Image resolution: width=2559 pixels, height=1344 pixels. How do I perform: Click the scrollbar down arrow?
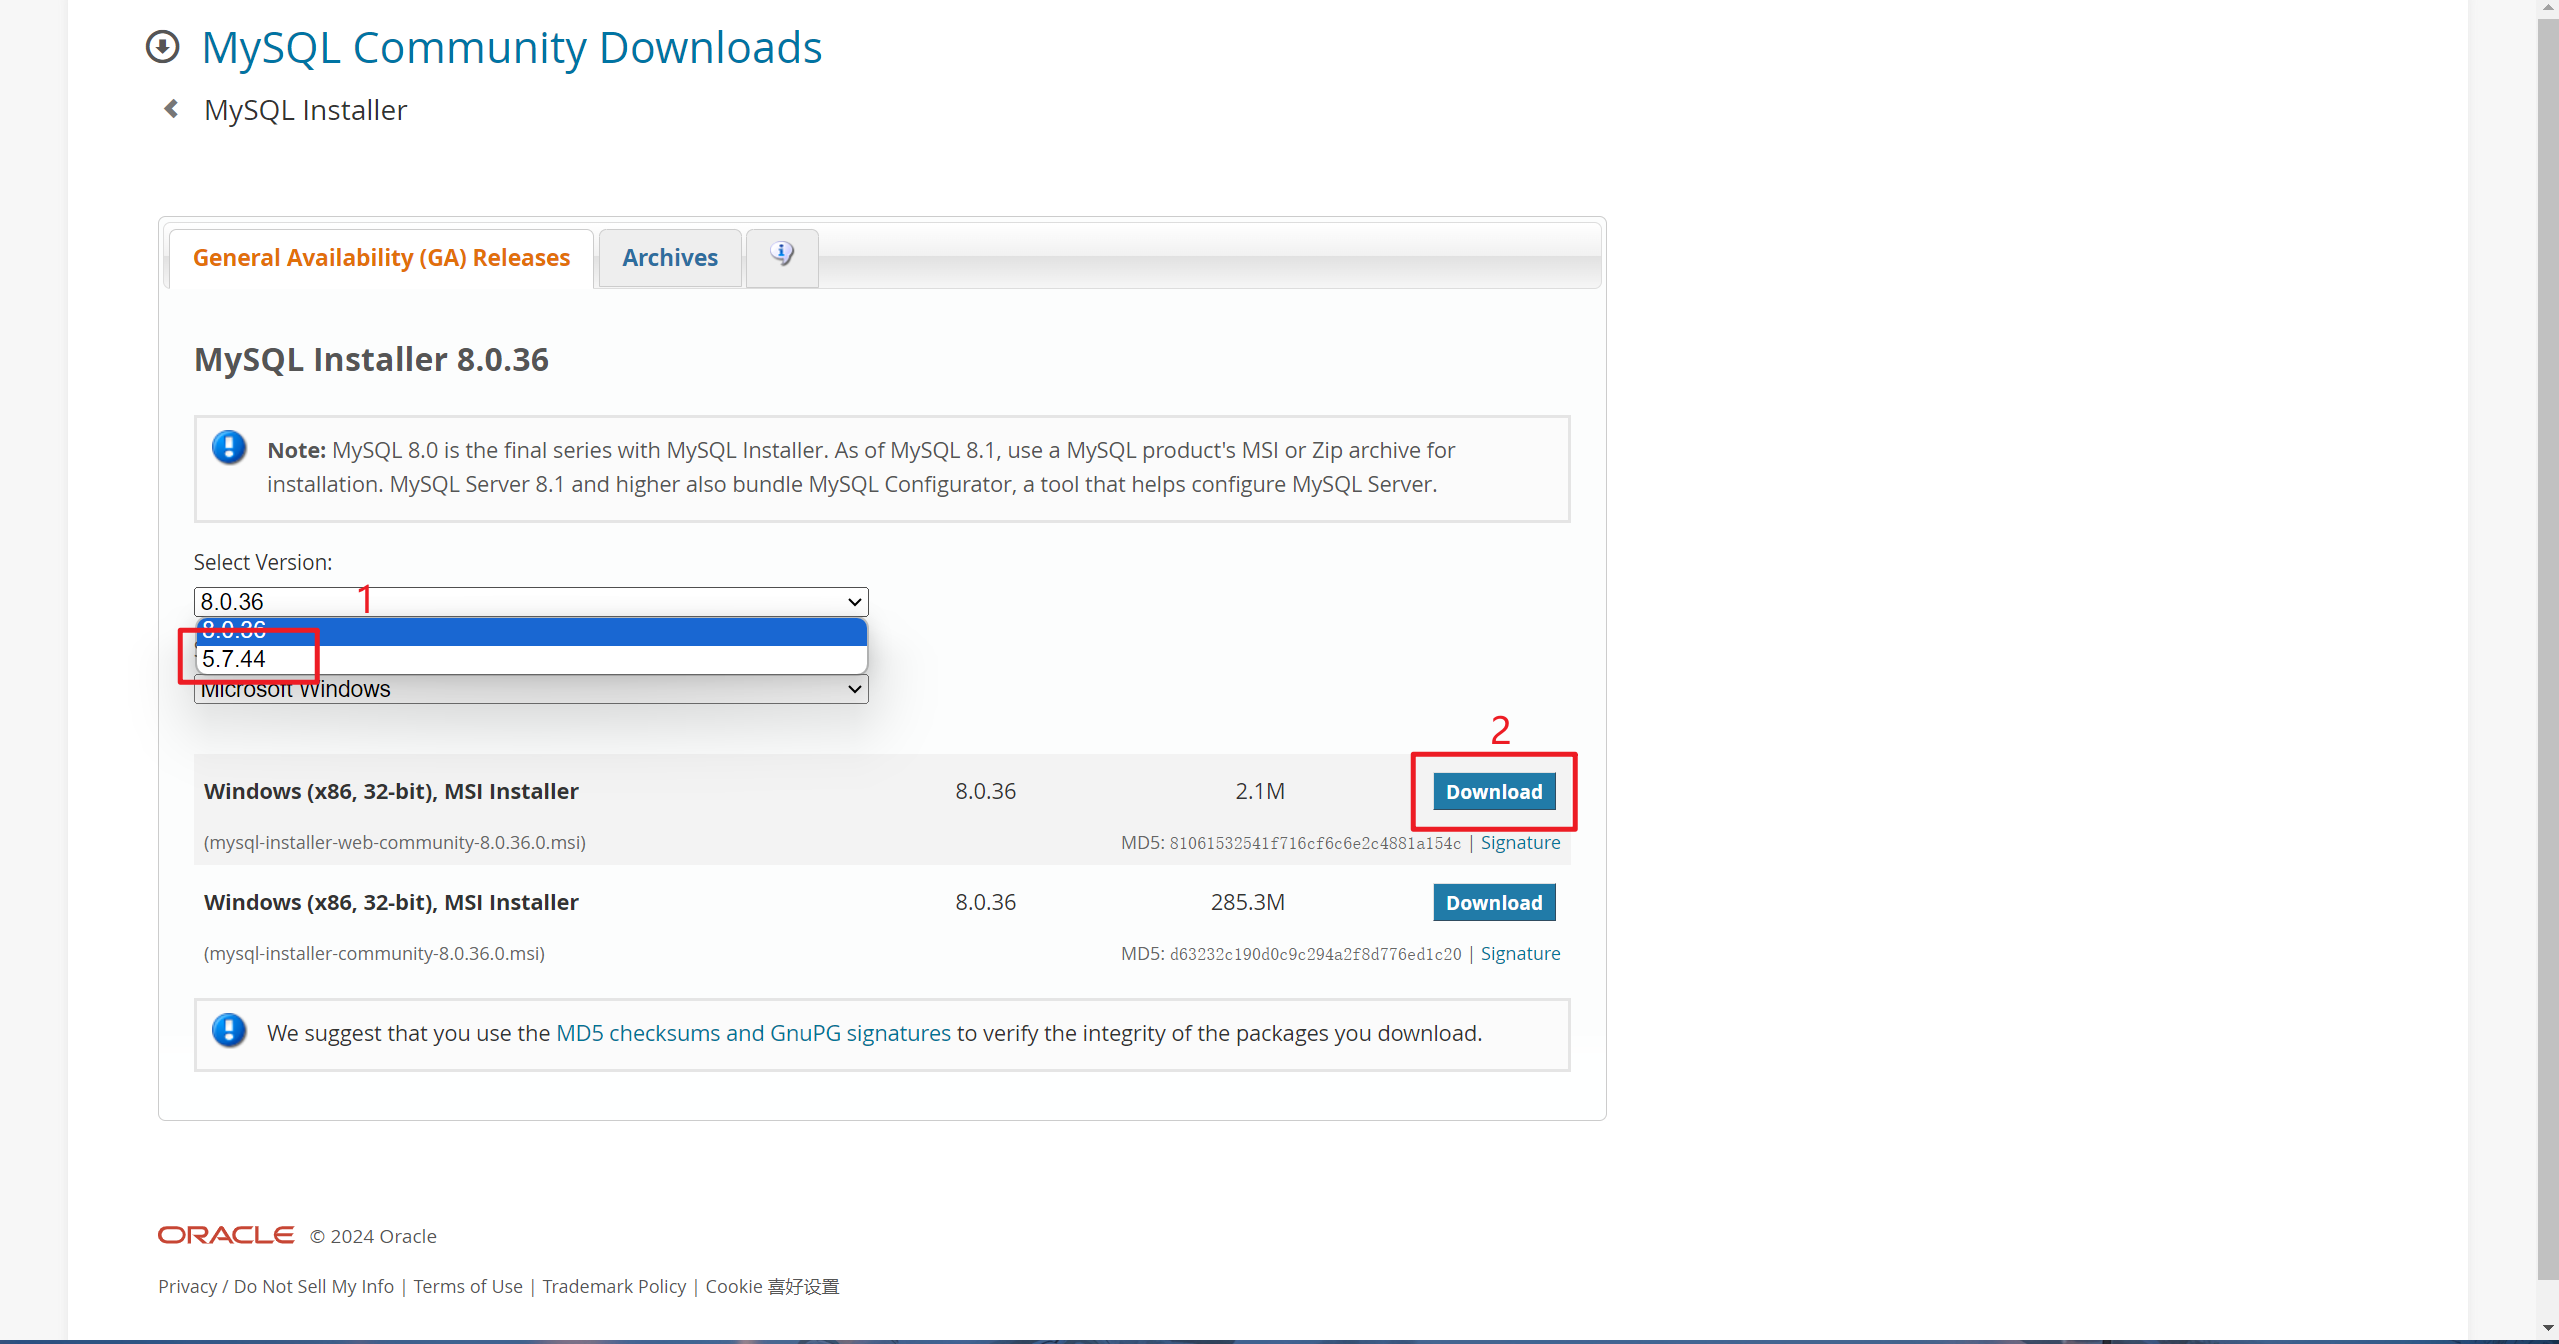click(2548, 1329)
